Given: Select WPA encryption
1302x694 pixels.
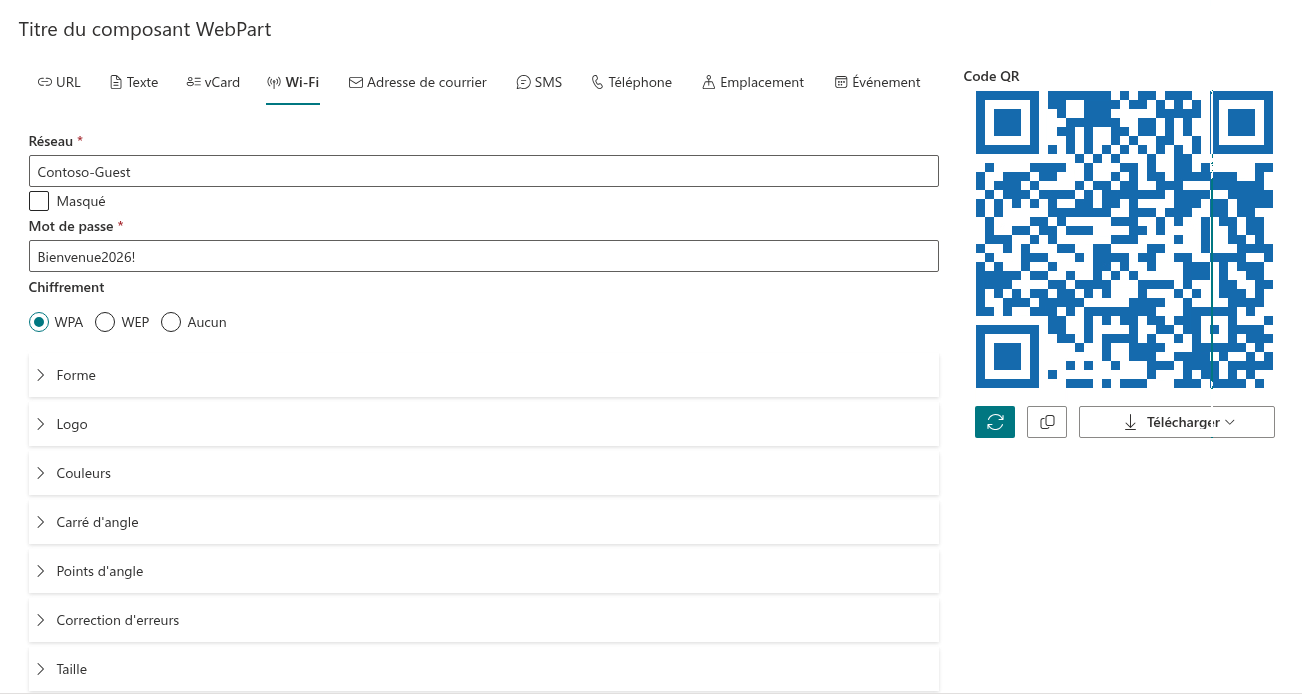Looking at the screenshot, I should click(39, 322).
